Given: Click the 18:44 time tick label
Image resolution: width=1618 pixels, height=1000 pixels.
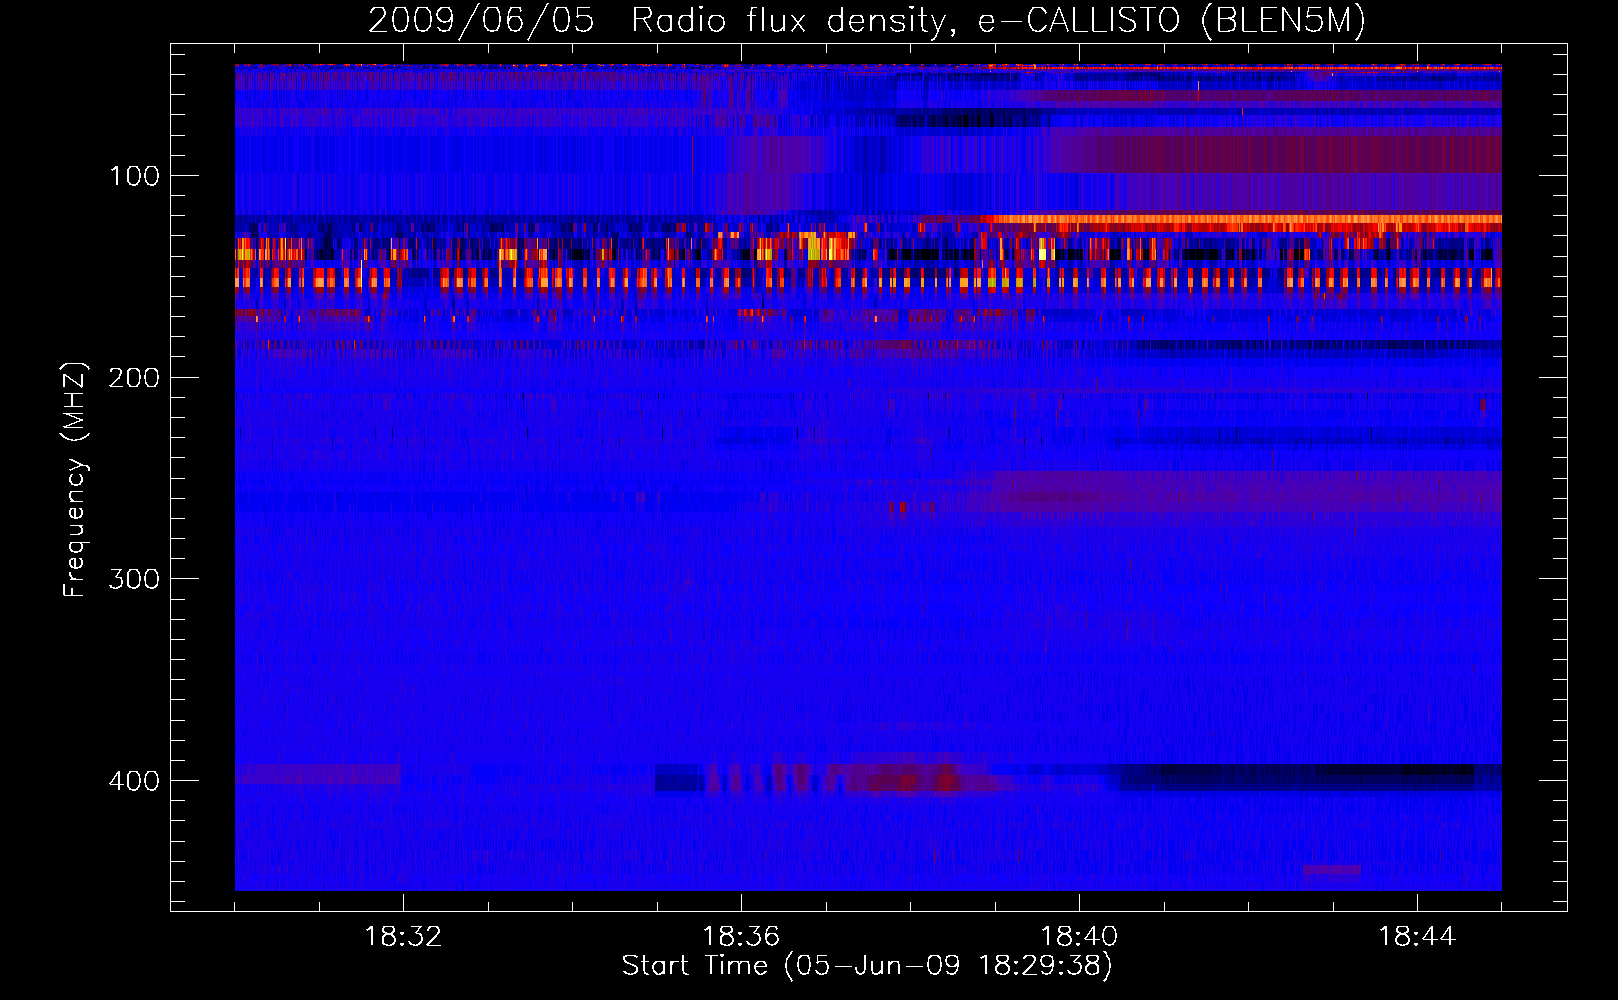Looking at the screenshot, I should [x=1417, y=937].
